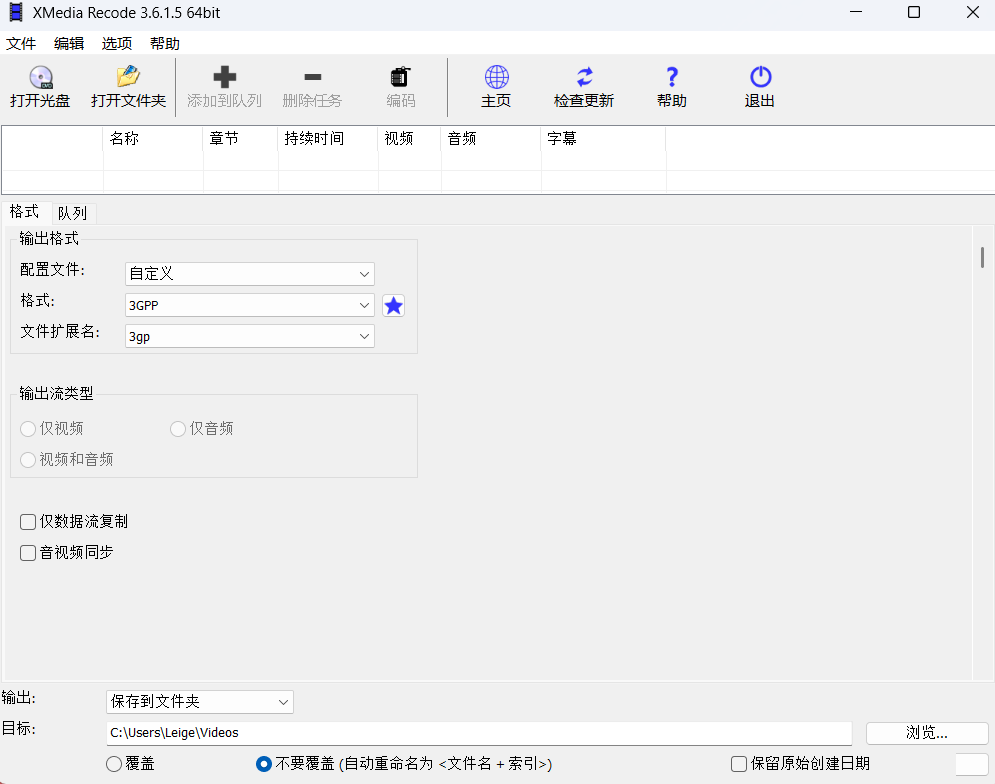Open the 主页 (Home) globe icon
This screenshot has height=784, width=995.
[496, 77]
